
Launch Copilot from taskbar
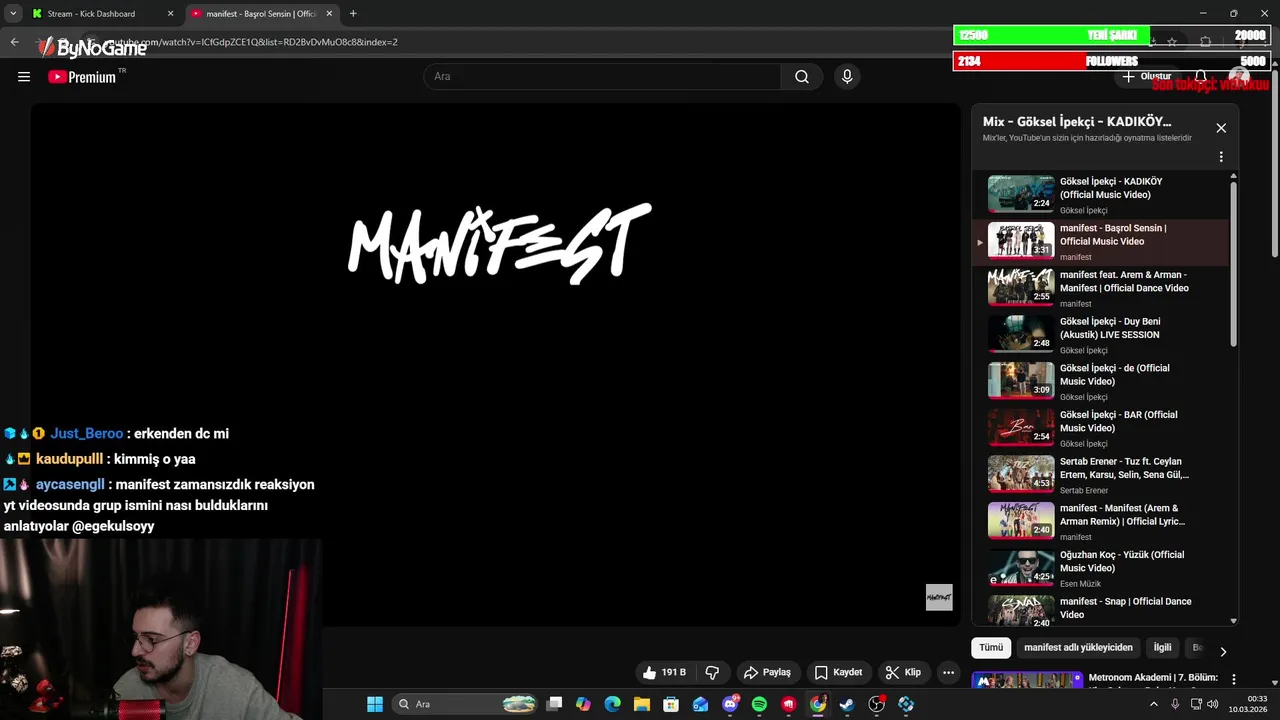(x=584, y=704)
